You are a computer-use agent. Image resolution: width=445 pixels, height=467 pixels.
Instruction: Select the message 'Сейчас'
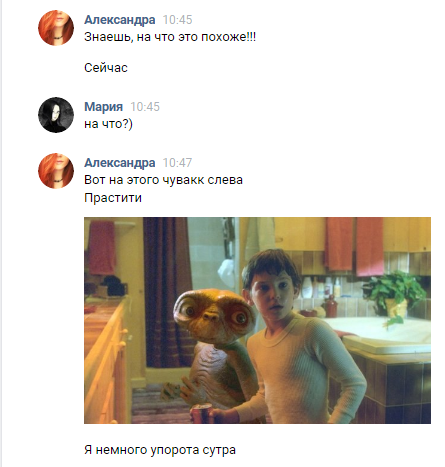106,68
